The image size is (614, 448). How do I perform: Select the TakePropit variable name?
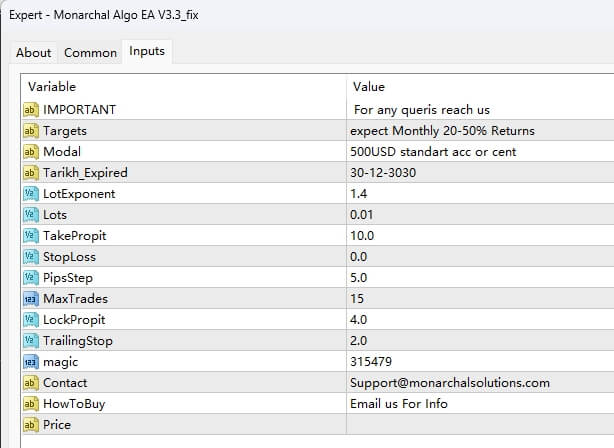click(74, 236)
